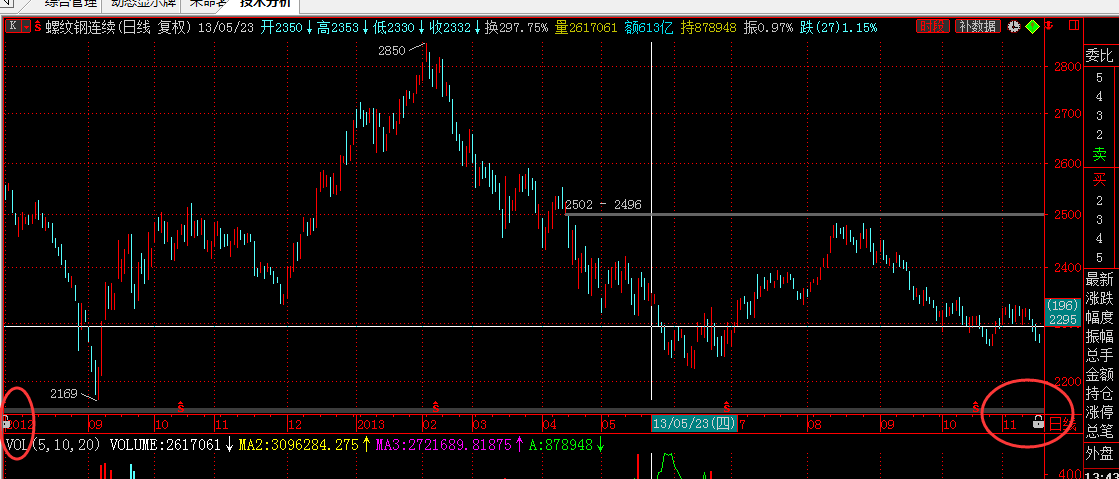
Task: Click the VOL(5,10,20) indicator label
Action: click(x=54, y=445)
